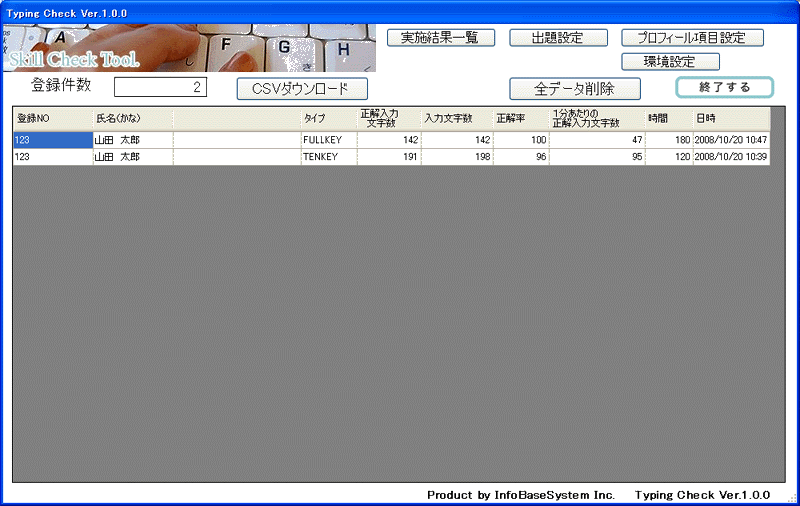The width and height of the screenshot is (800, 506).
Task: Click time value 180 cell
Action: pos(669,140)
